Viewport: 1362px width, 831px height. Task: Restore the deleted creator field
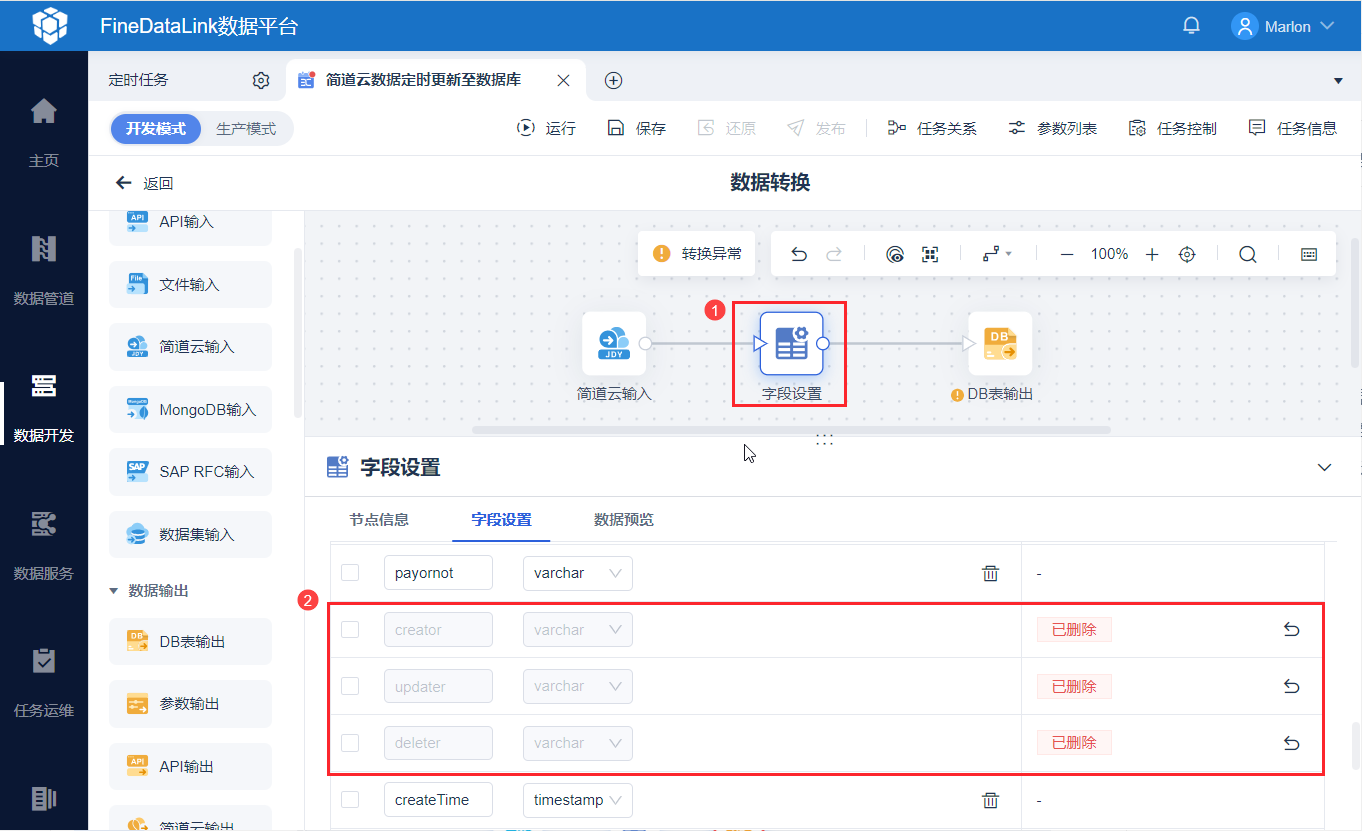pos(1291,630)
